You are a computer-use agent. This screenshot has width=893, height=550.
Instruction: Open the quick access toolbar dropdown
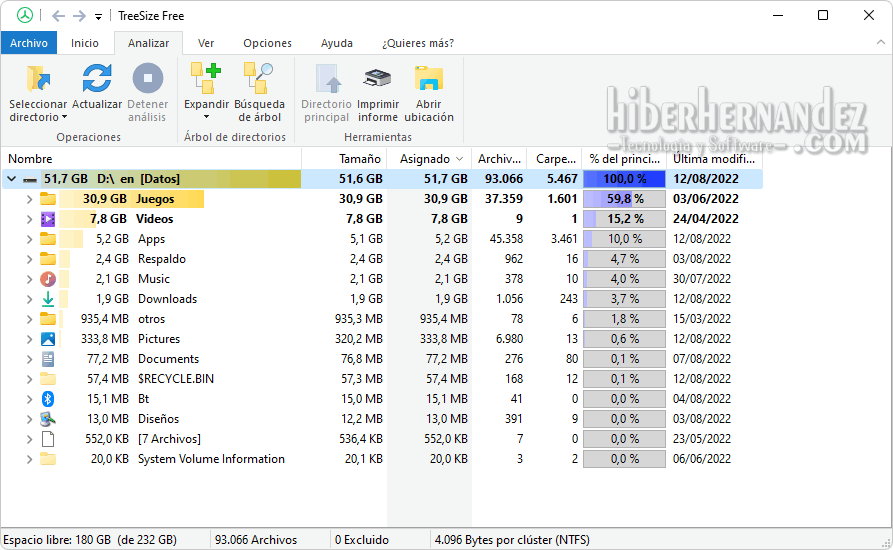[99, 17]
